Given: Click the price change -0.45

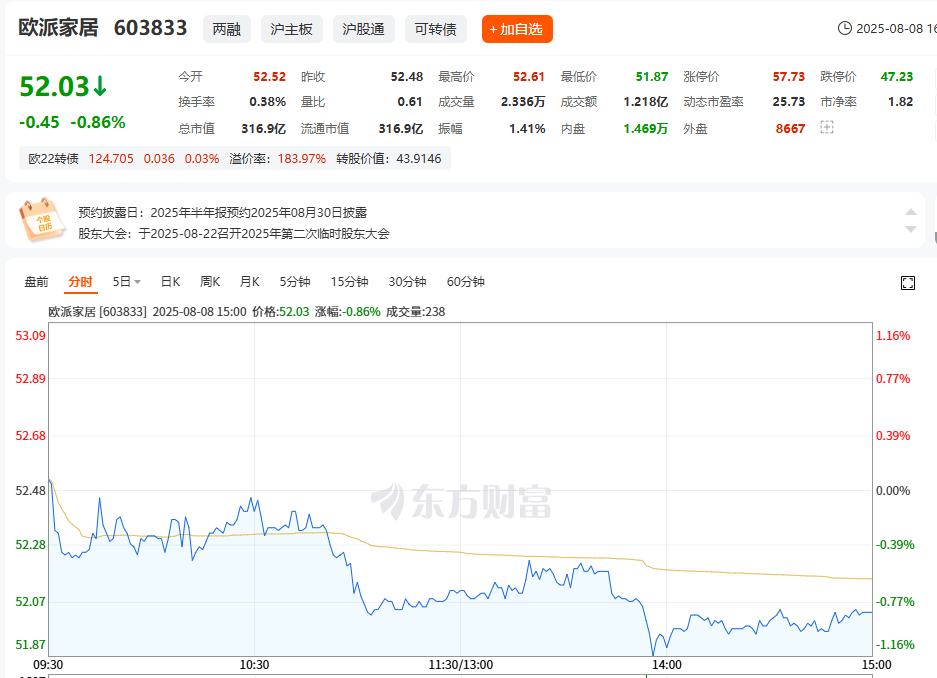Looking at the screenshot, I should coord(39,122).
